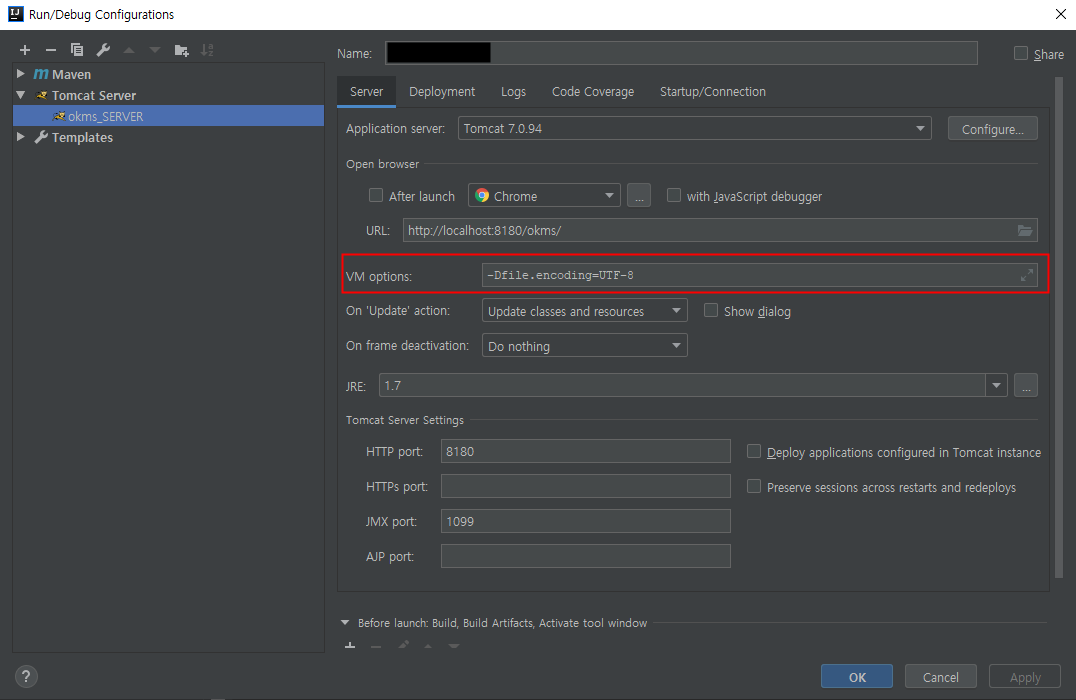Click the AJP port field
This screenshot has width=1076, height=700.
585,557
